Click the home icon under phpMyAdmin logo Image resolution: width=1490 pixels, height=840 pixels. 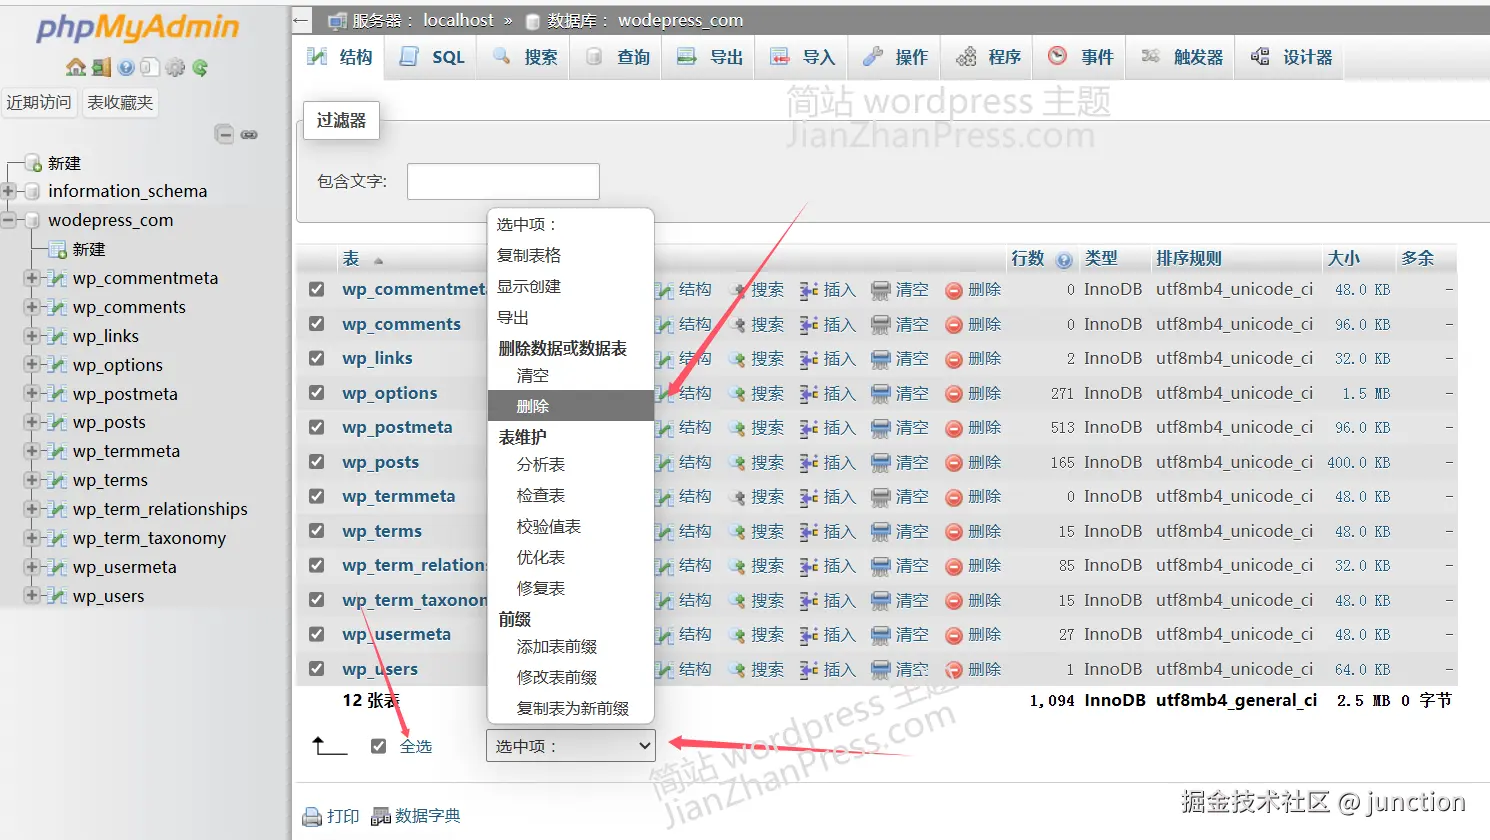(75, 67)
